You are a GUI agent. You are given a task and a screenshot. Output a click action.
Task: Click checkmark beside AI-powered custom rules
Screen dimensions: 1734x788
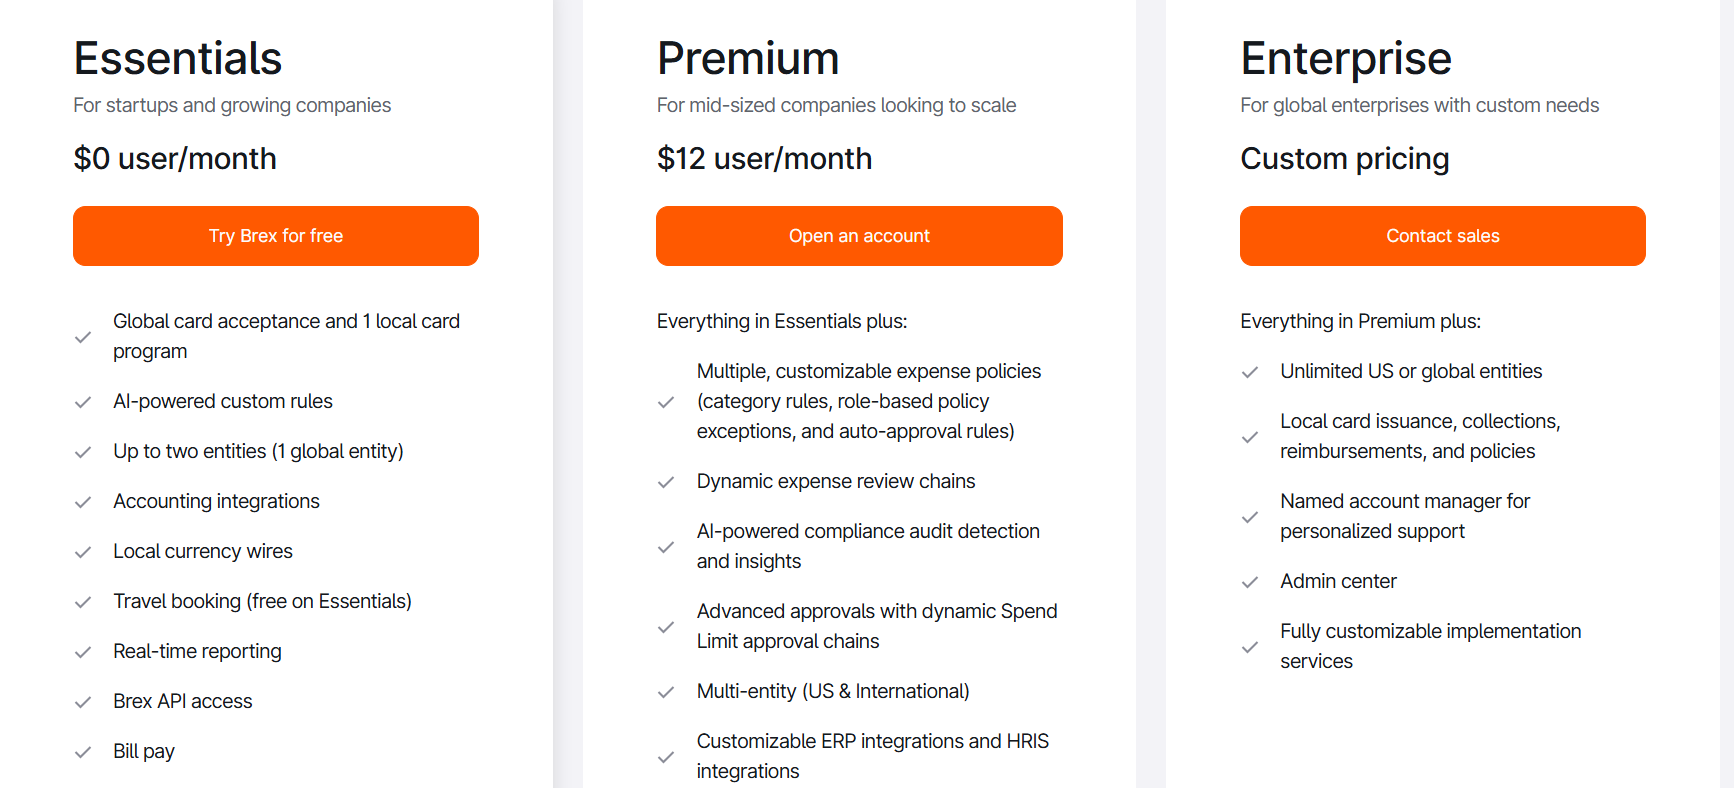83,402
